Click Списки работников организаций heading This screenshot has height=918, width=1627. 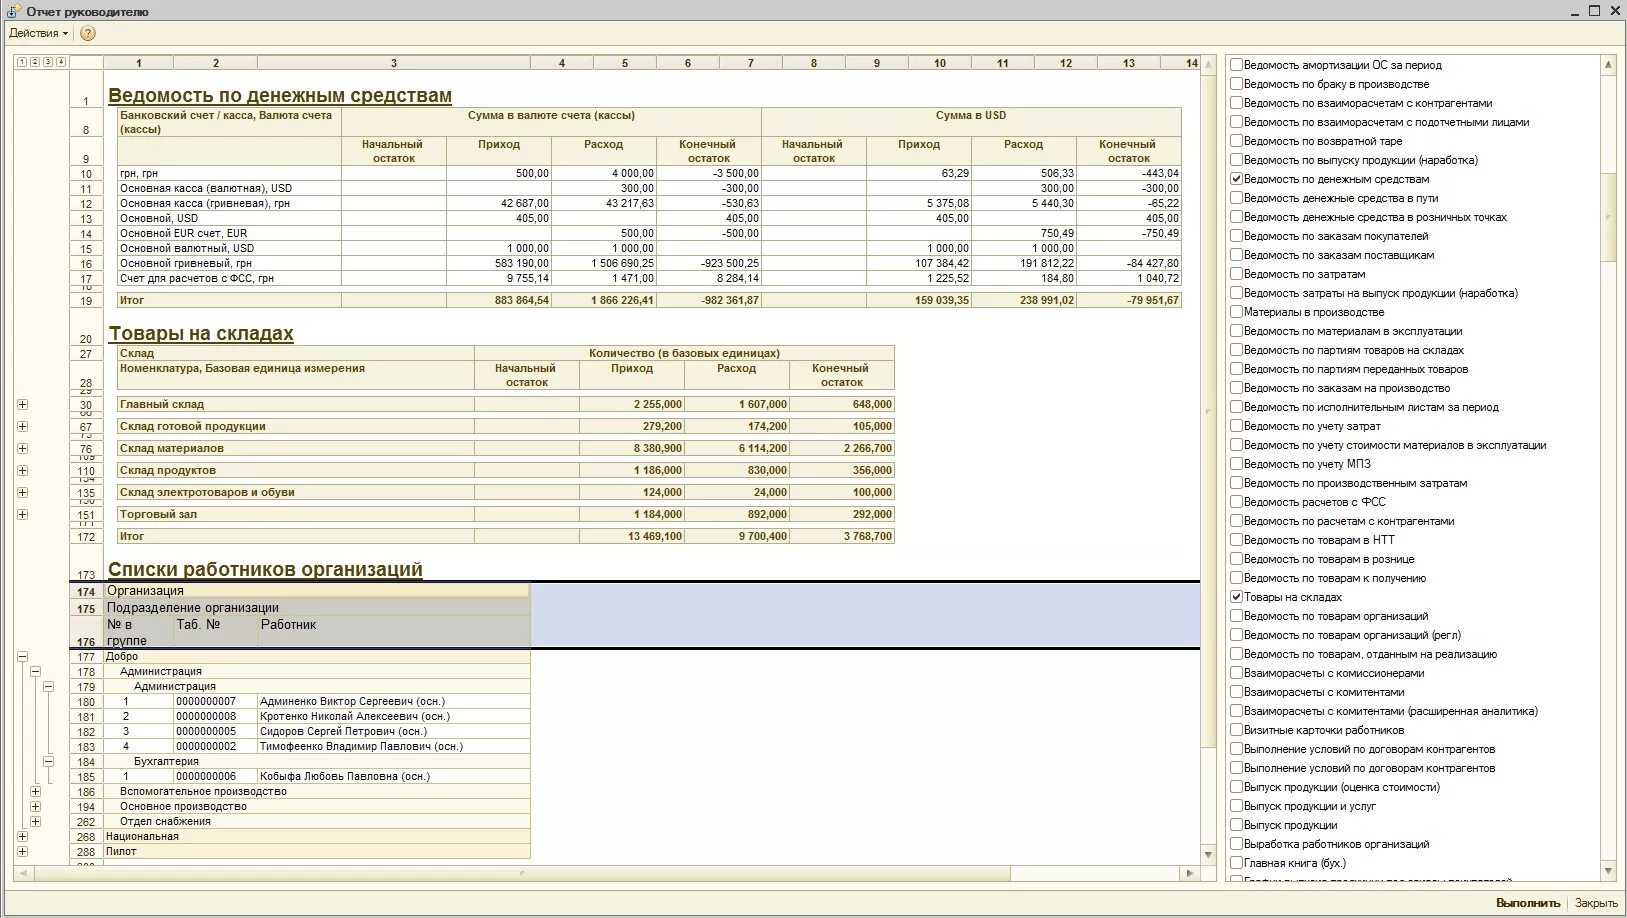[x=265, y=570]
